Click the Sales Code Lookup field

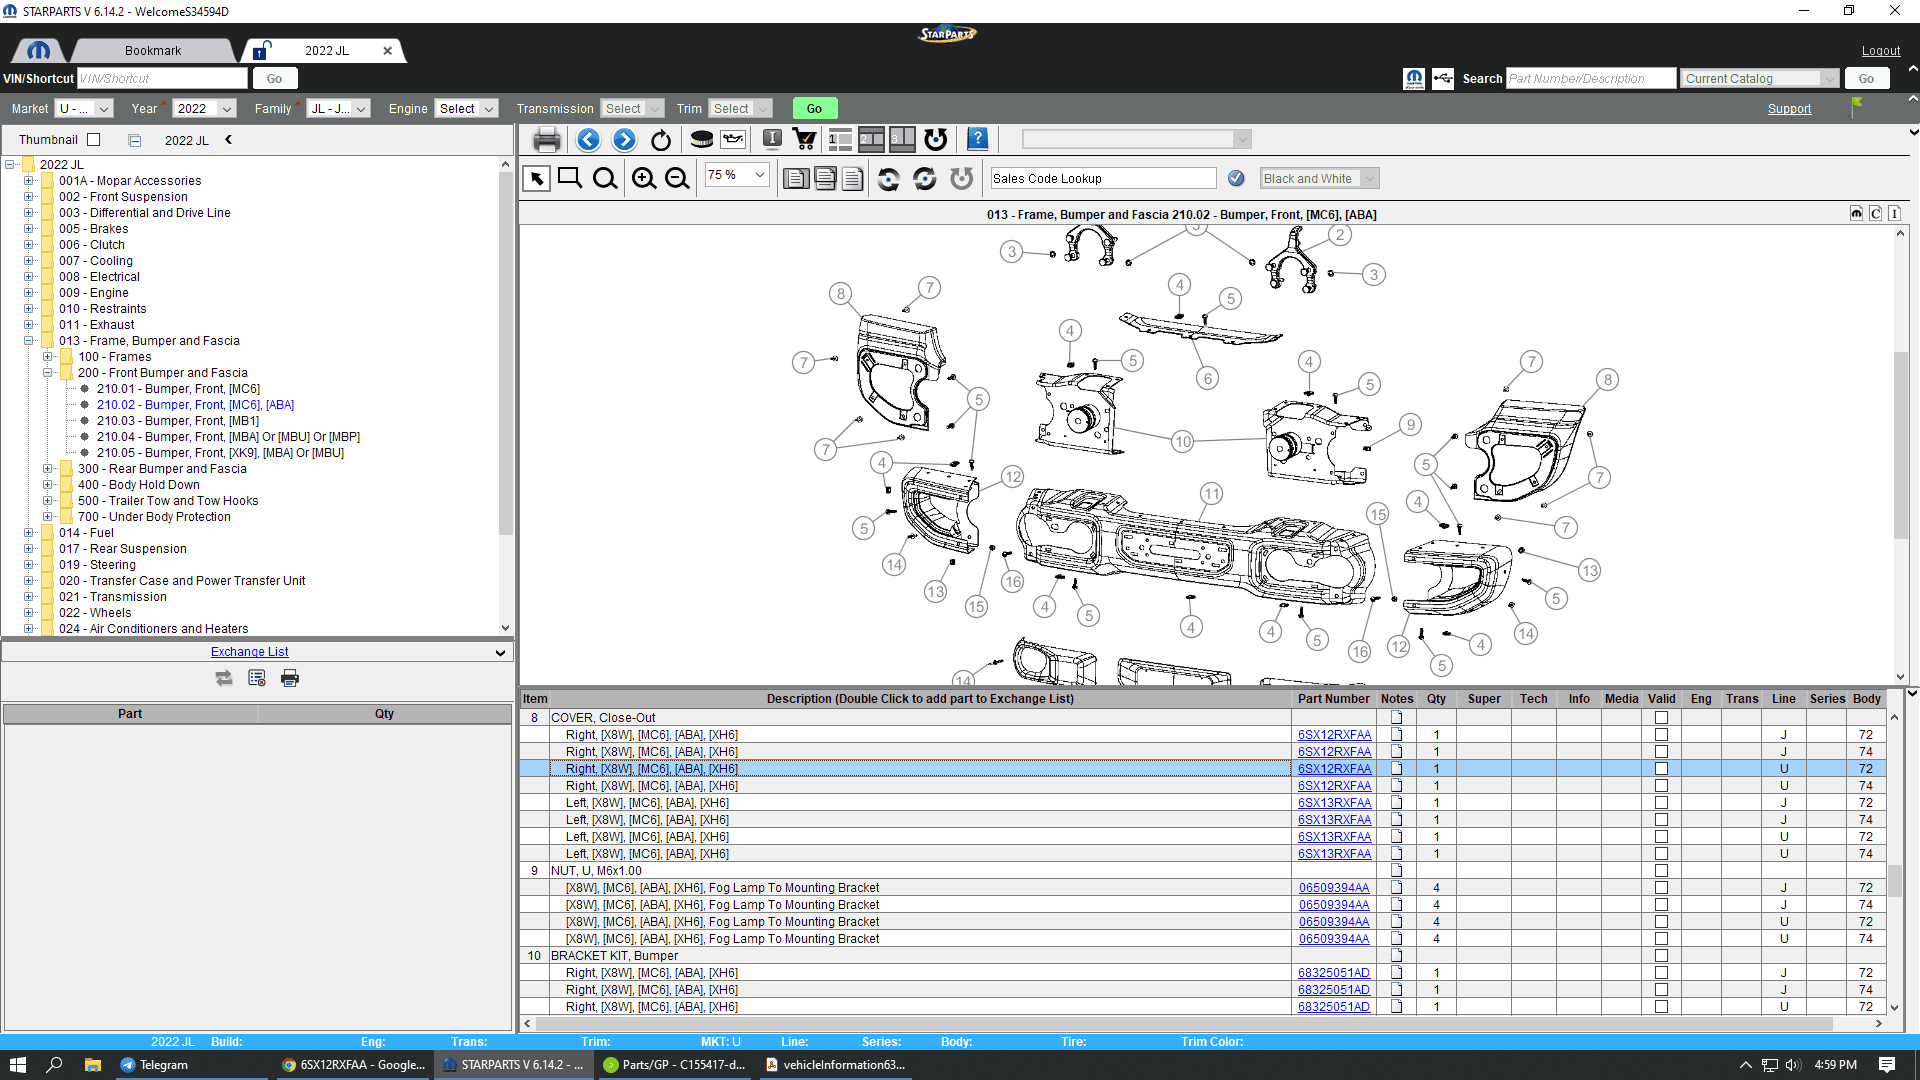coord(1103,178)
